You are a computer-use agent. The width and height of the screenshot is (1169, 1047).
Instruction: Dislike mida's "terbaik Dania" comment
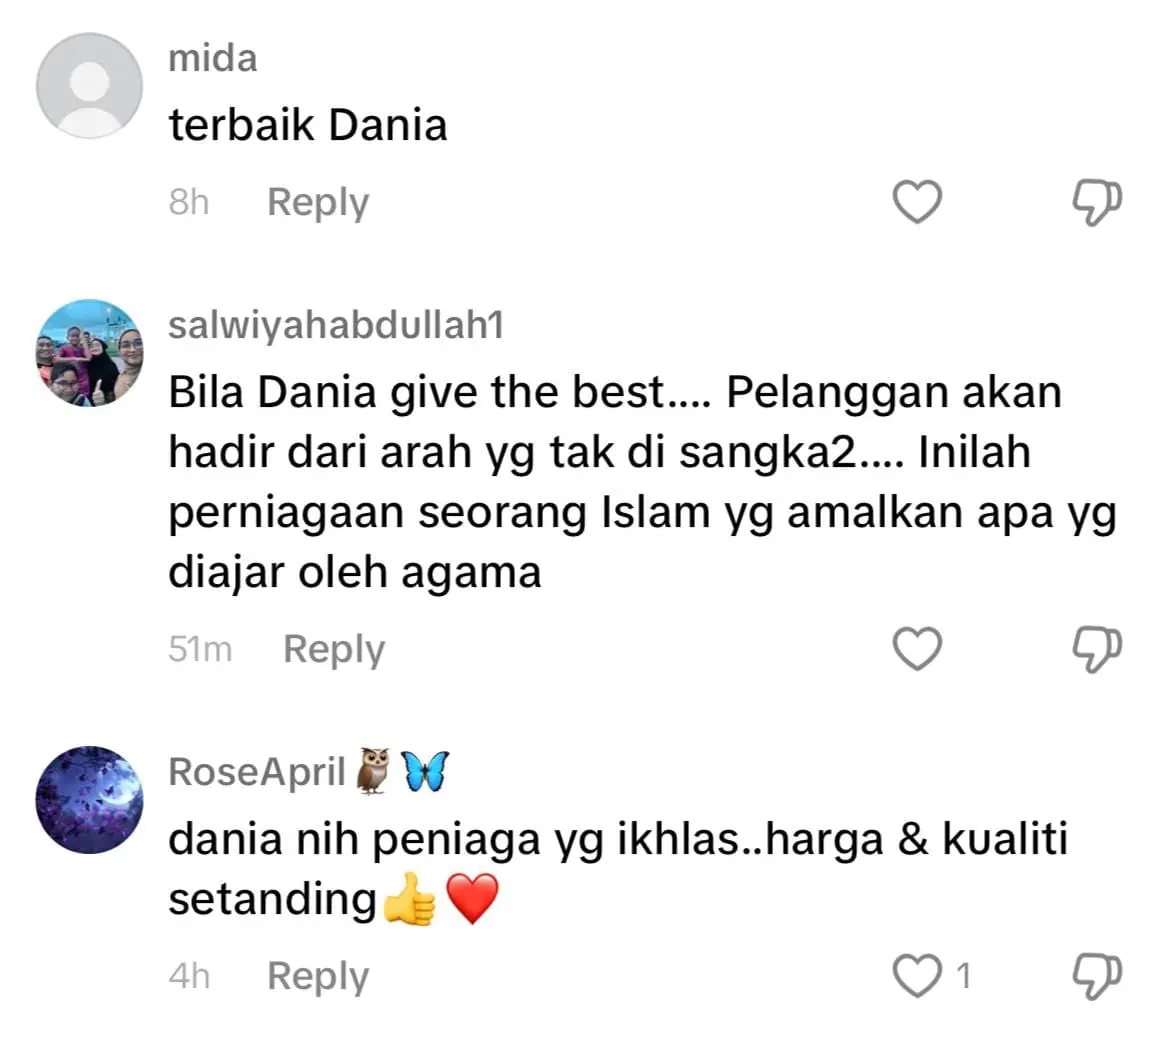1097,202
